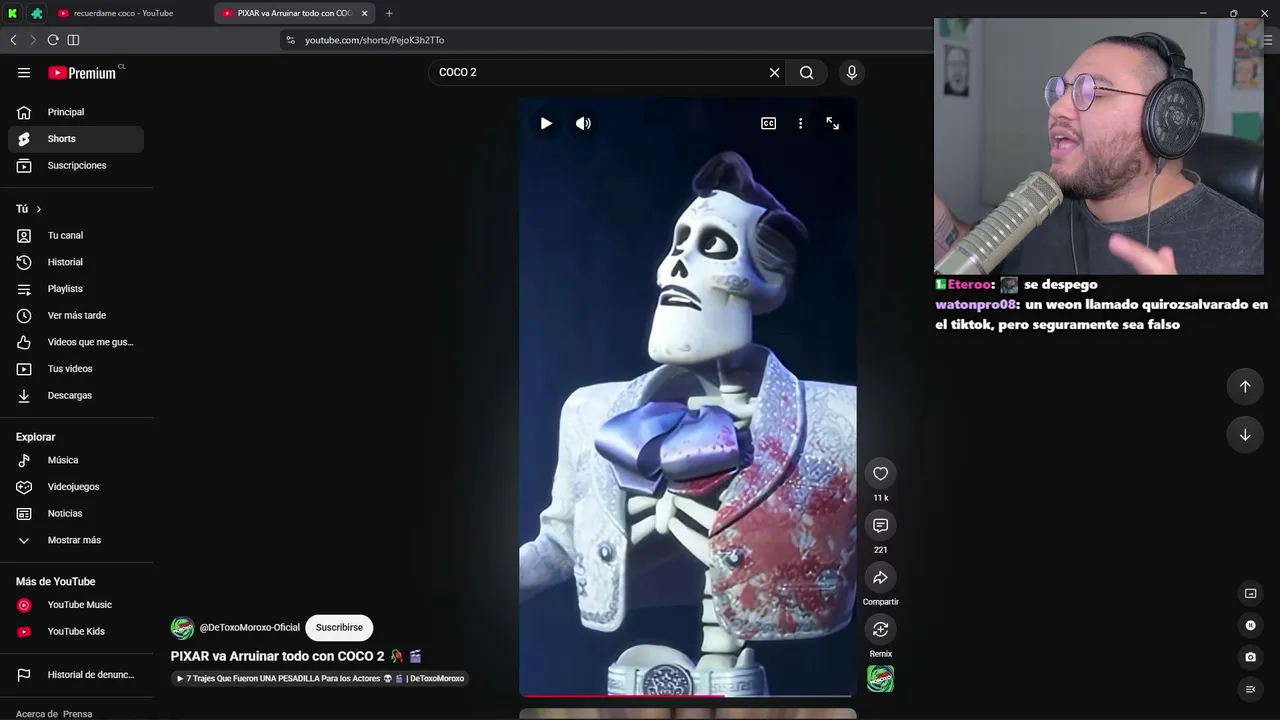Play the paused Short video
Image resolution: width=1280 pixels, height=720 pixels.
point(546,123)
